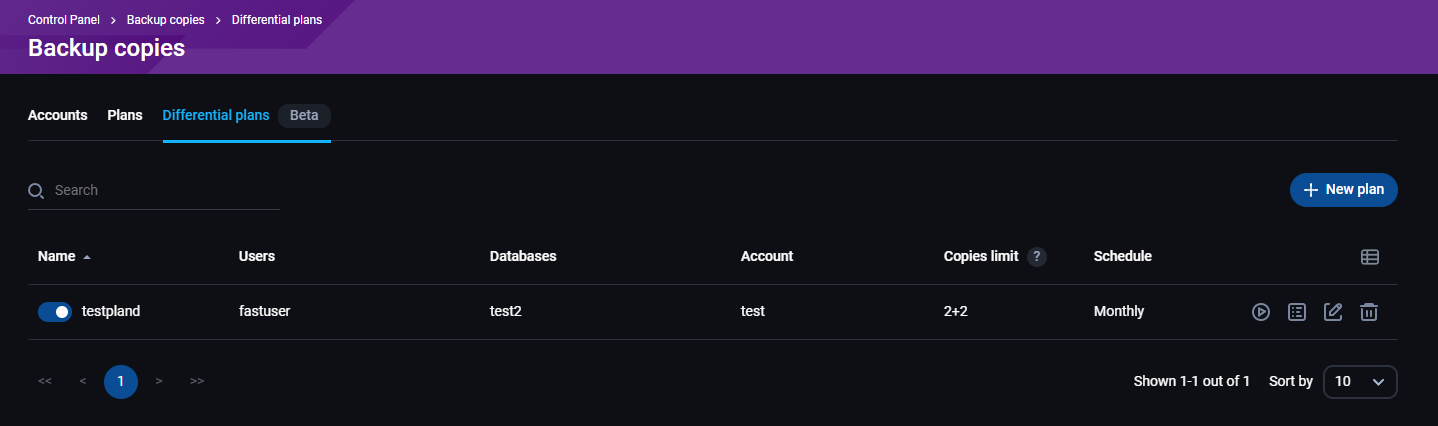1438x426 pixels.
Task: Switch to the Accounts tab
Action: click(x=58, y=115)
